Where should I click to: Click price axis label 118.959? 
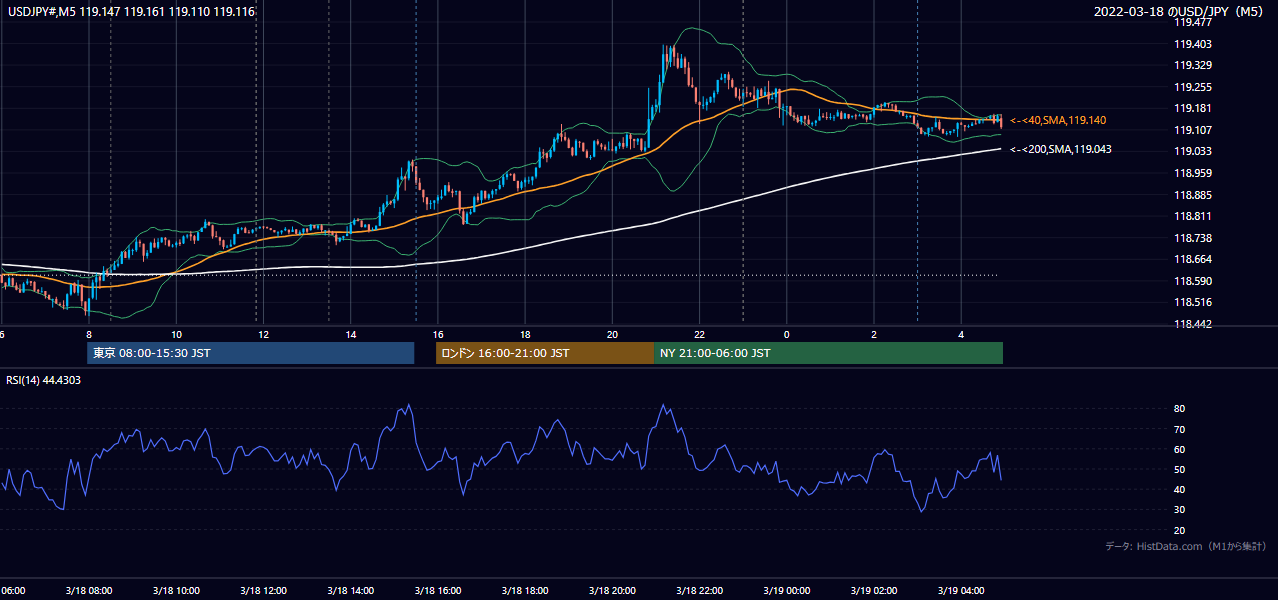(1192, 173)
